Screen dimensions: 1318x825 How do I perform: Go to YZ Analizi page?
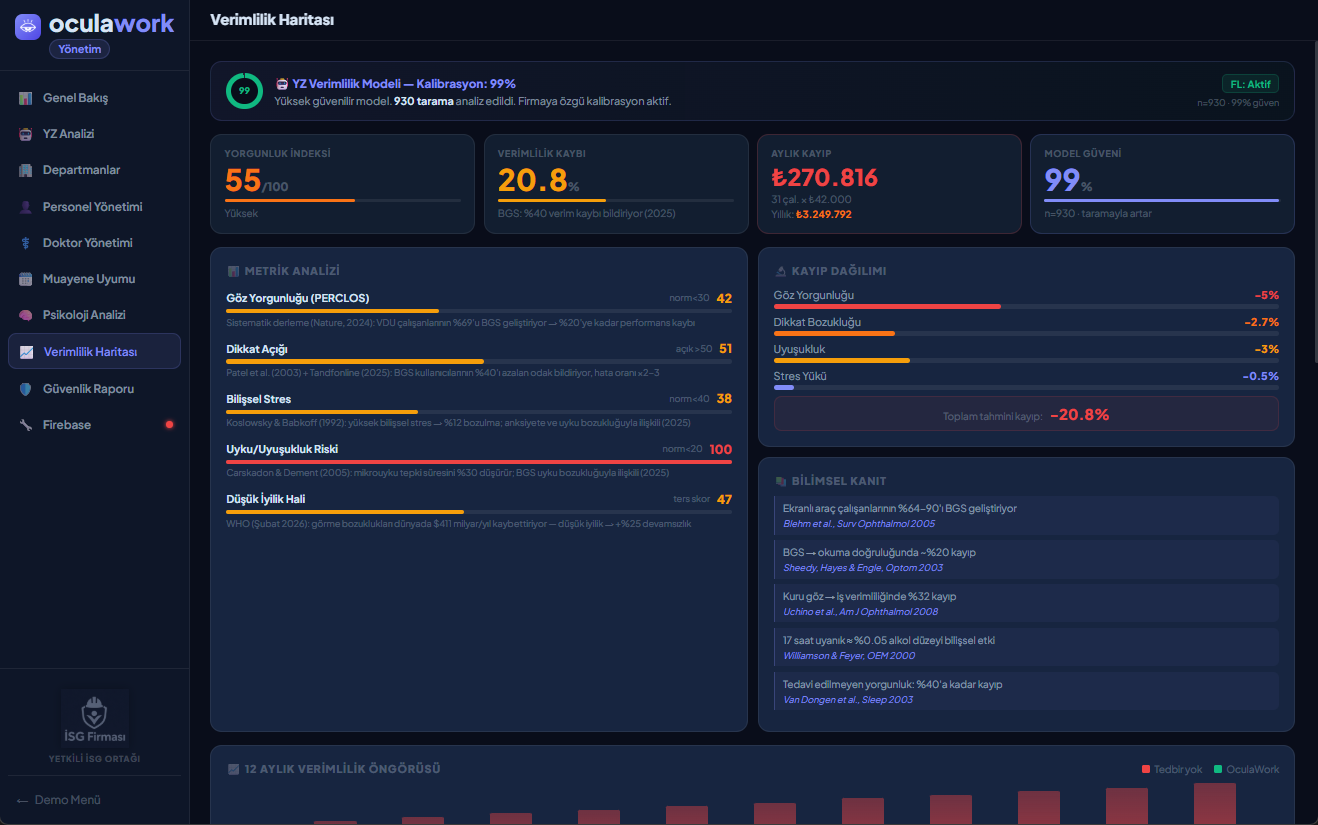tap(94, 134)
